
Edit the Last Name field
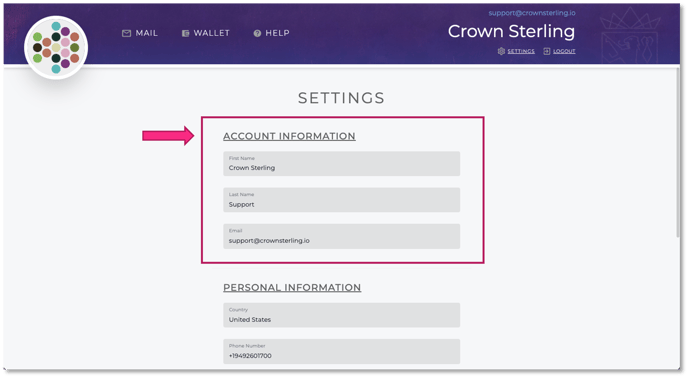[x=341, y=200]
